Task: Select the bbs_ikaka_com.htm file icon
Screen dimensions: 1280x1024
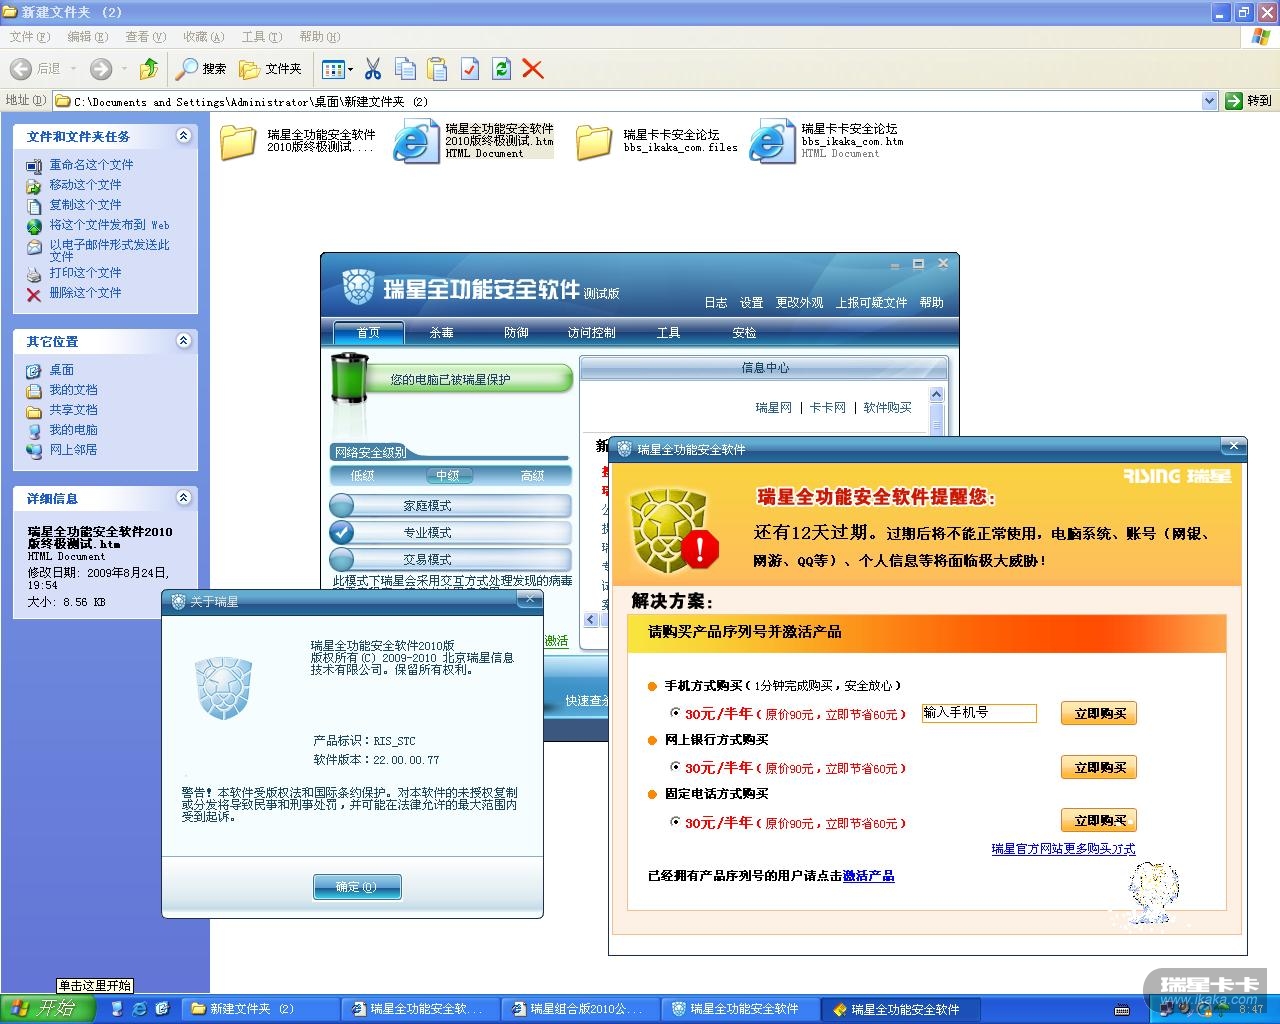Action: 772,141
